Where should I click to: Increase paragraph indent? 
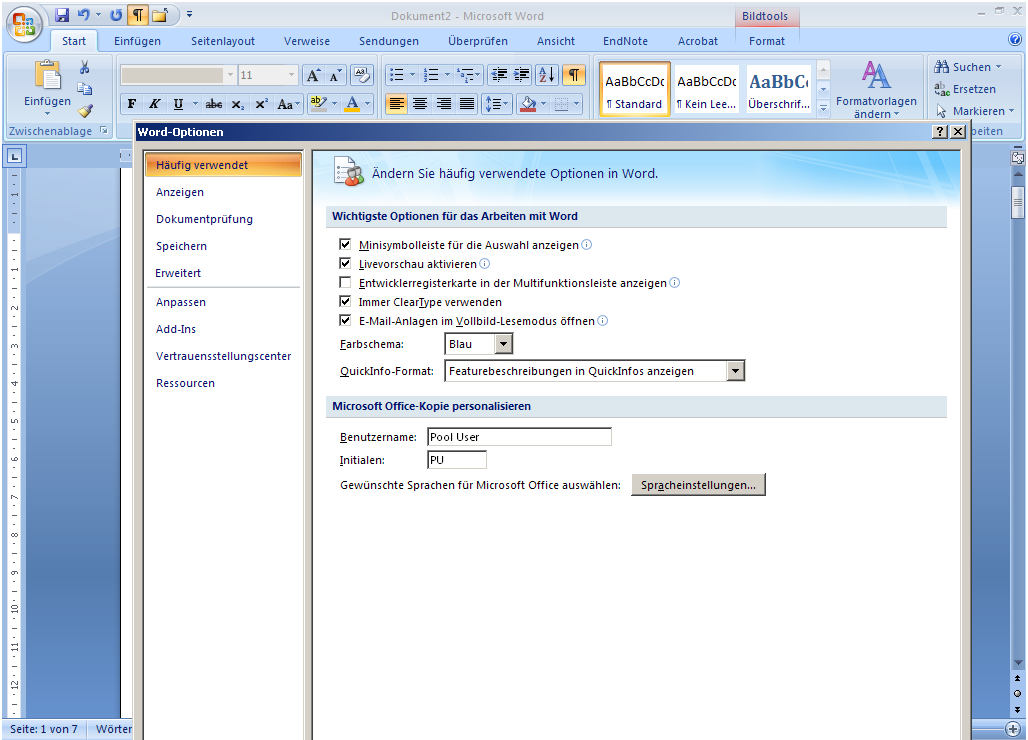[521, 75]
